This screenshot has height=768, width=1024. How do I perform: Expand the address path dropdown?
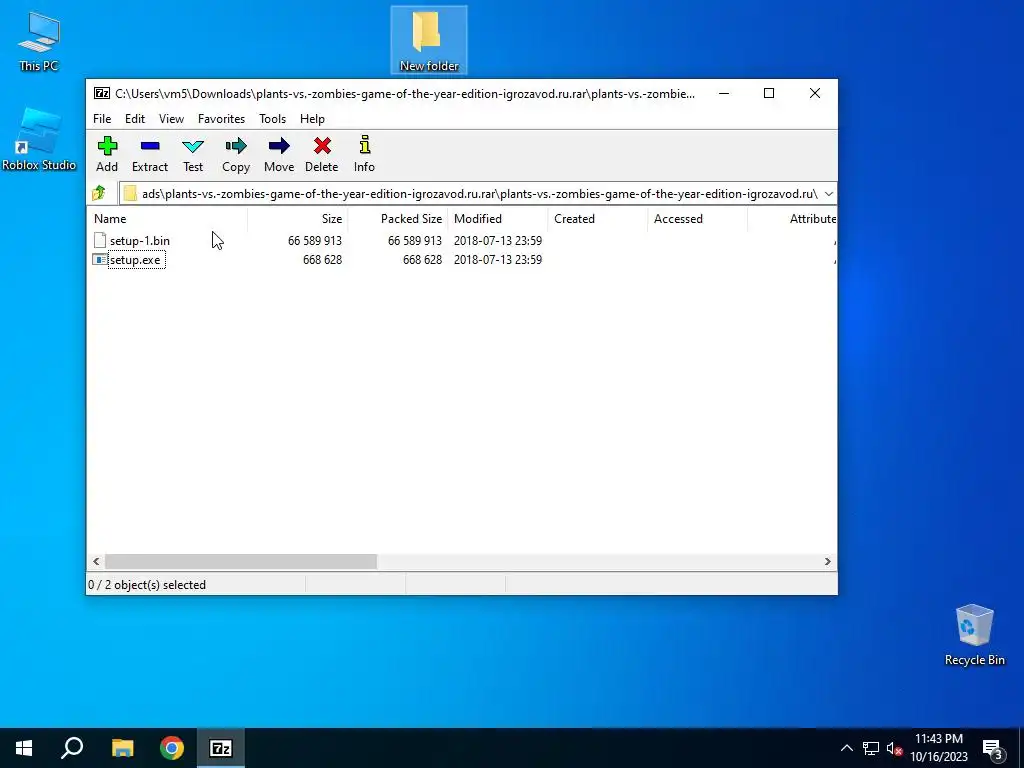coord(829,194)
